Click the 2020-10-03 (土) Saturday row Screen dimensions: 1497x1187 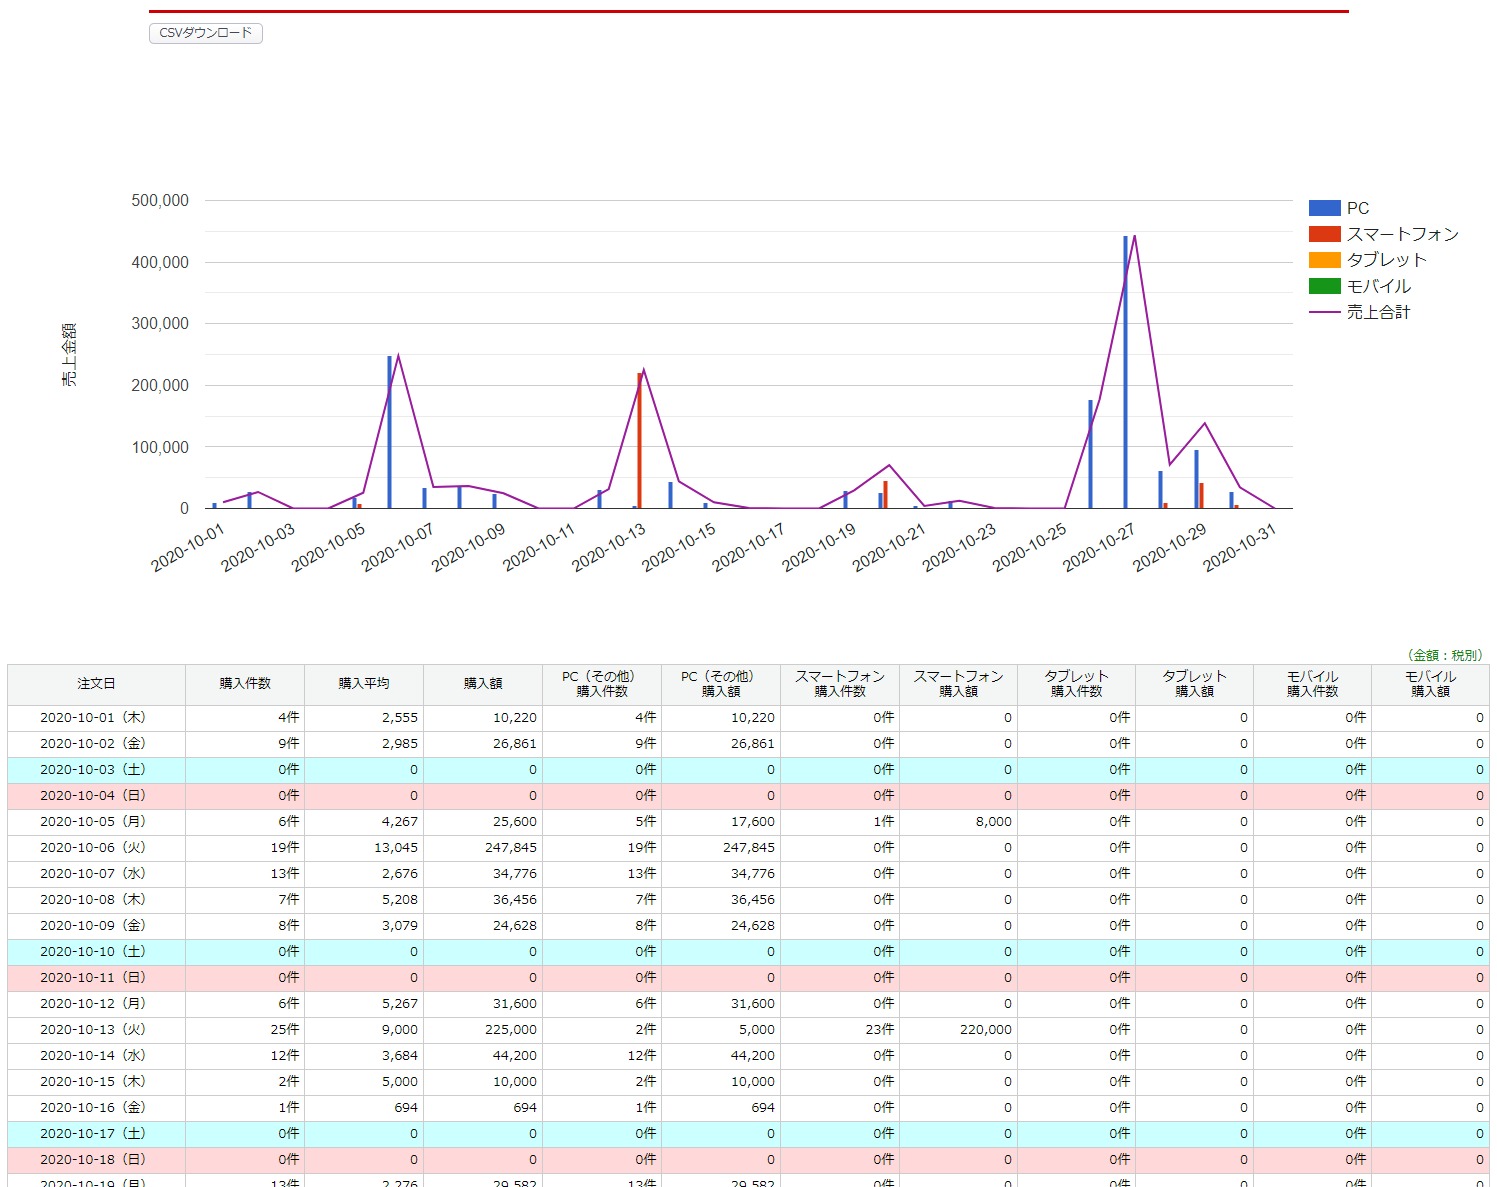[x=93, y=769]
